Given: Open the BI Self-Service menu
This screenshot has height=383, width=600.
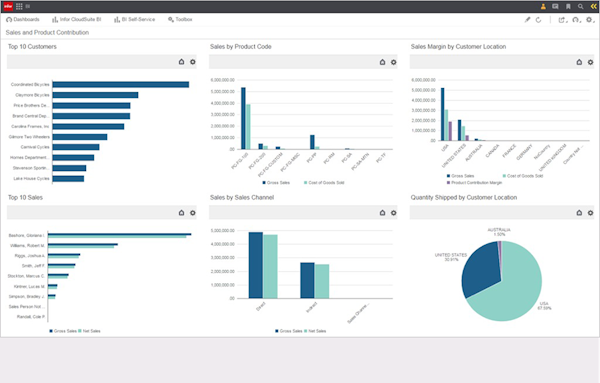Looking at the screenshot, I should [134, 19].
